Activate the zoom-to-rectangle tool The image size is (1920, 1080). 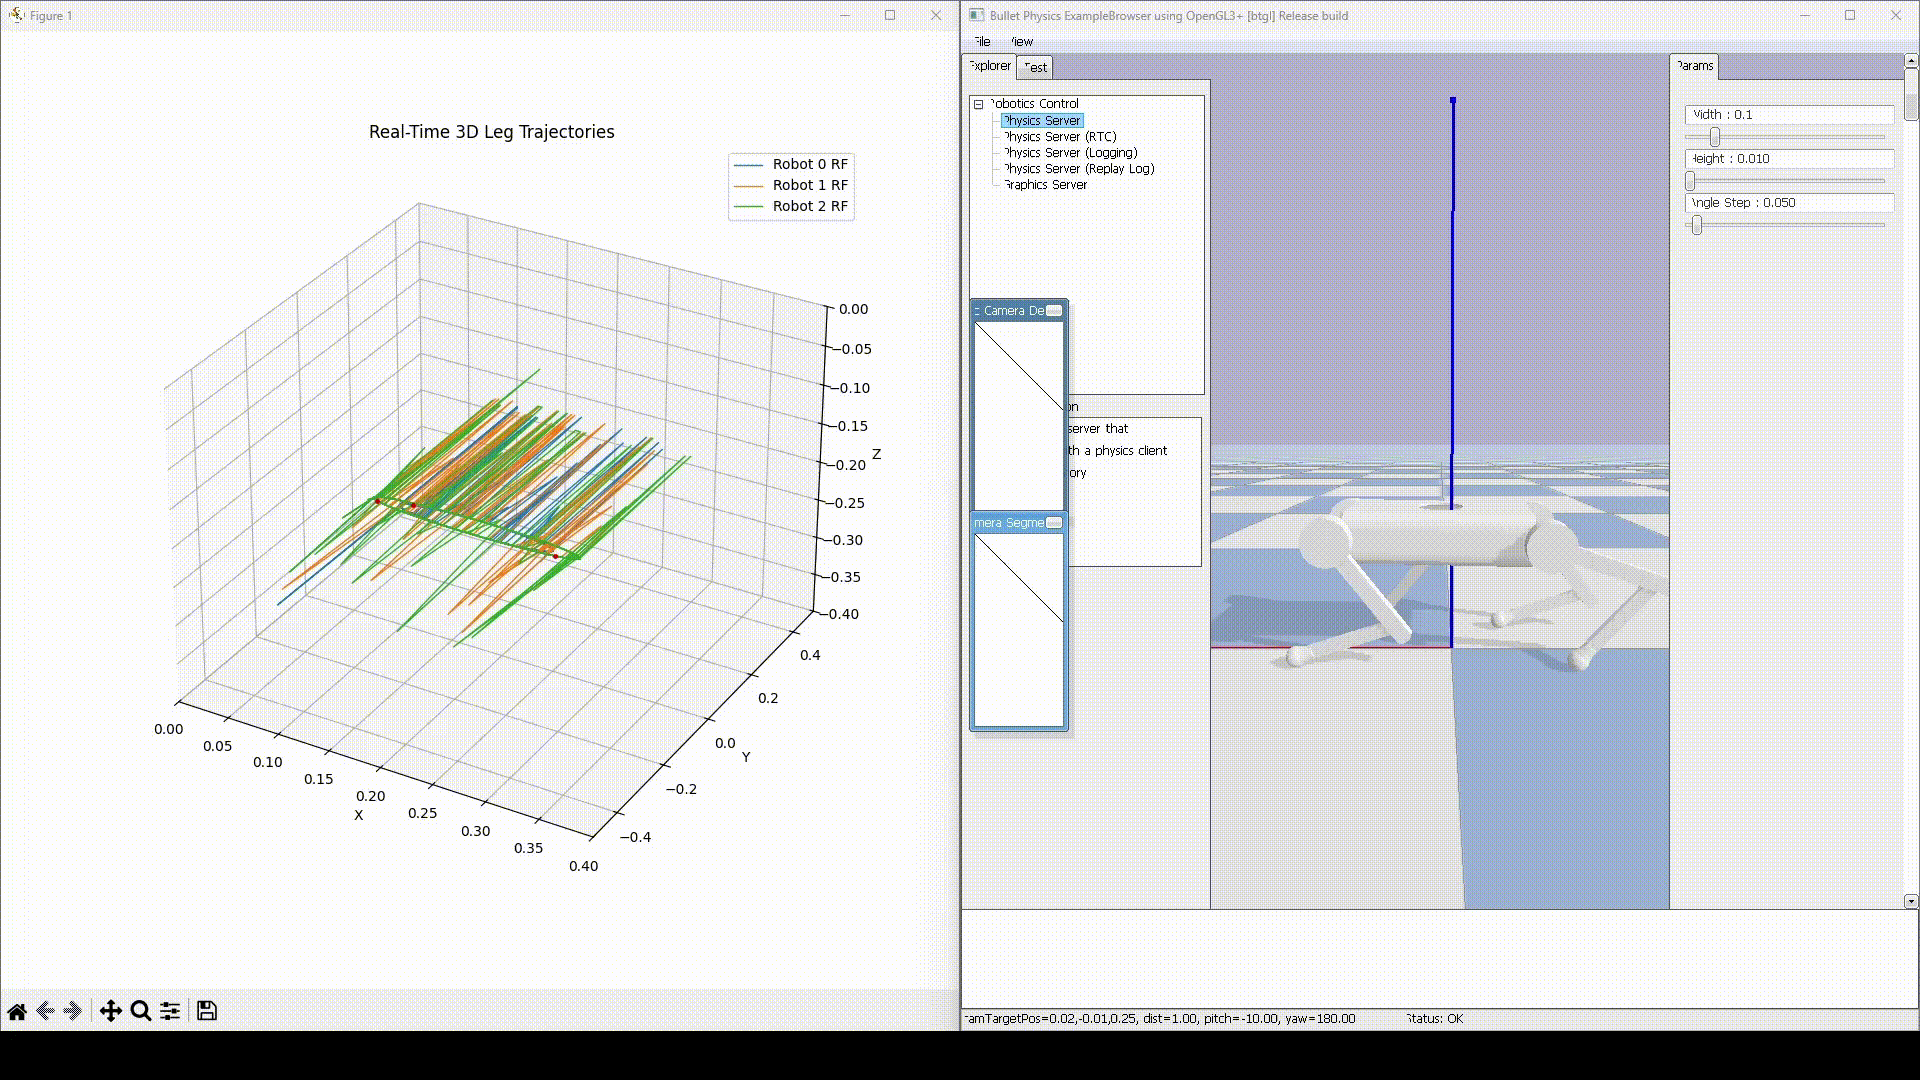[x=140, y=1011]
